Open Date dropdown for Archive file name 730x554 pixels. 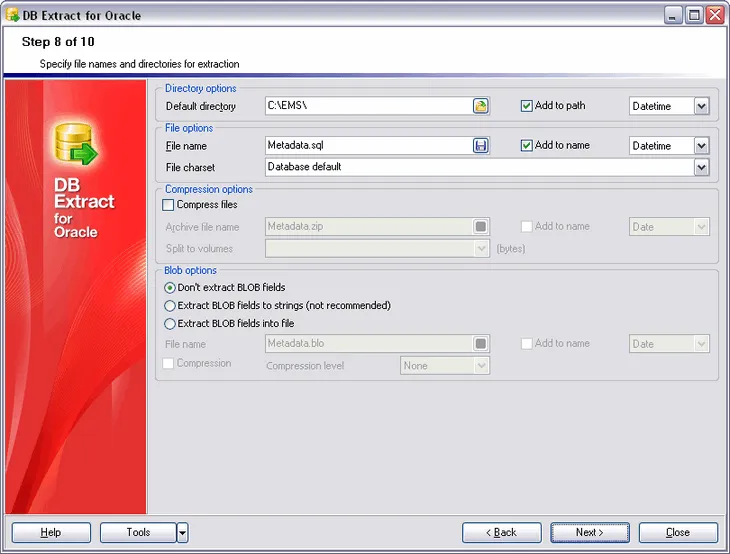(x=701, y=227)
